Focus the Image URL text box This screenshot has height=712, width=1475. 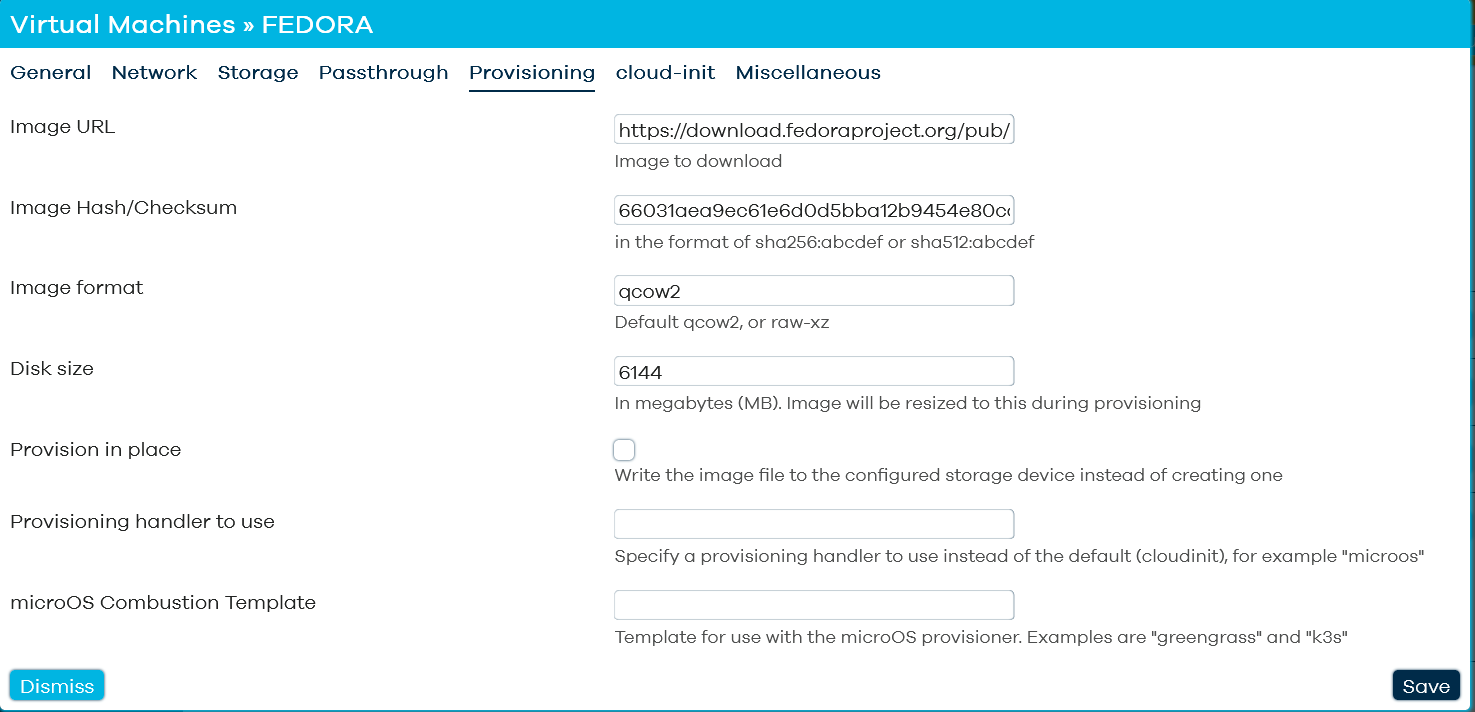(x=814, y=130)
